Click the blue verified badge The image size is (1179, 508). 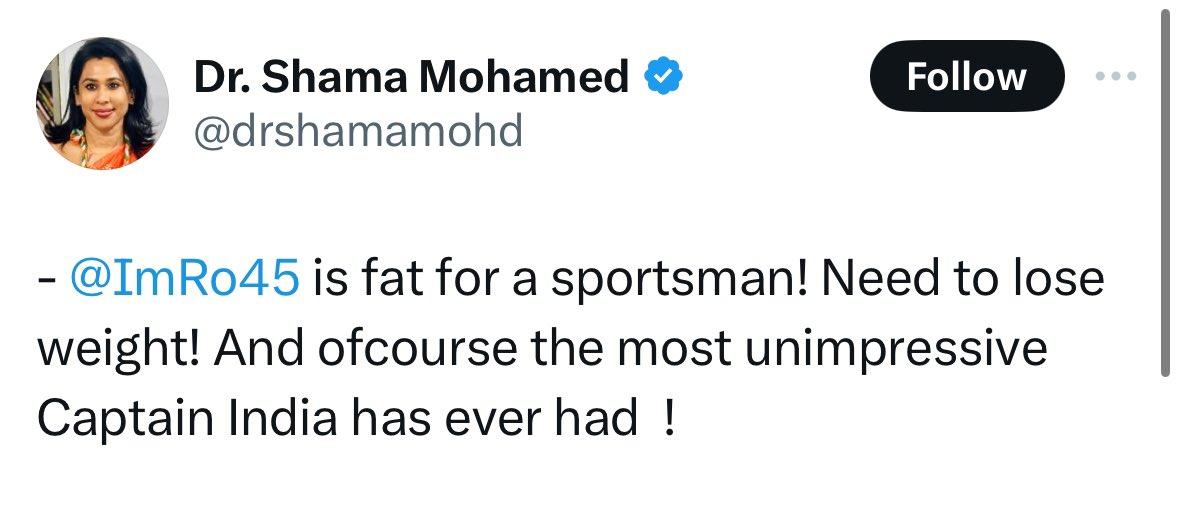click(x=661, y=76)
